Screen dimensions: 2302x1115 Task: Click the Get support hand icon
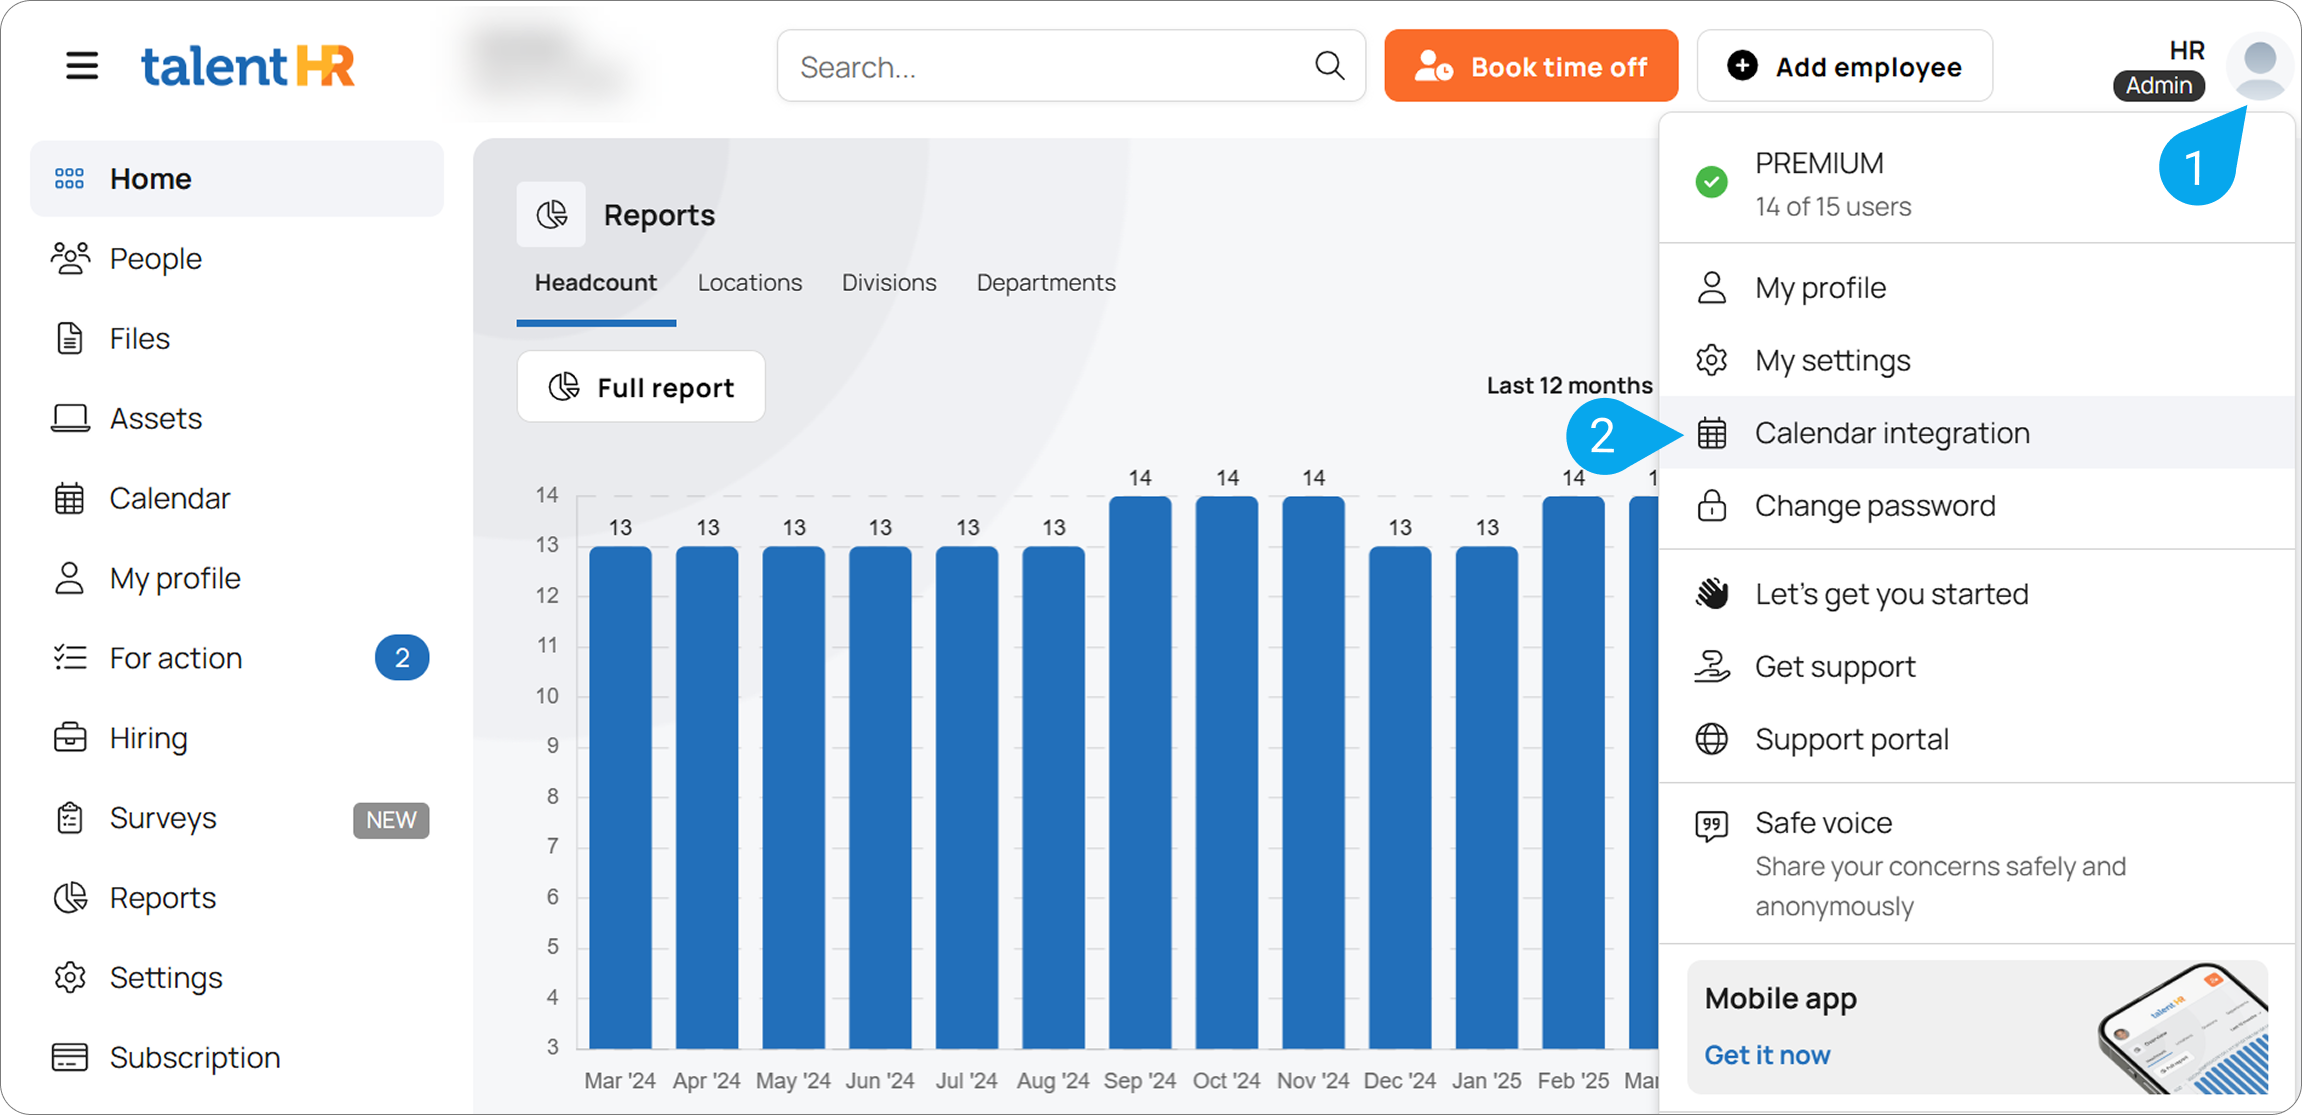(1712, 666)
